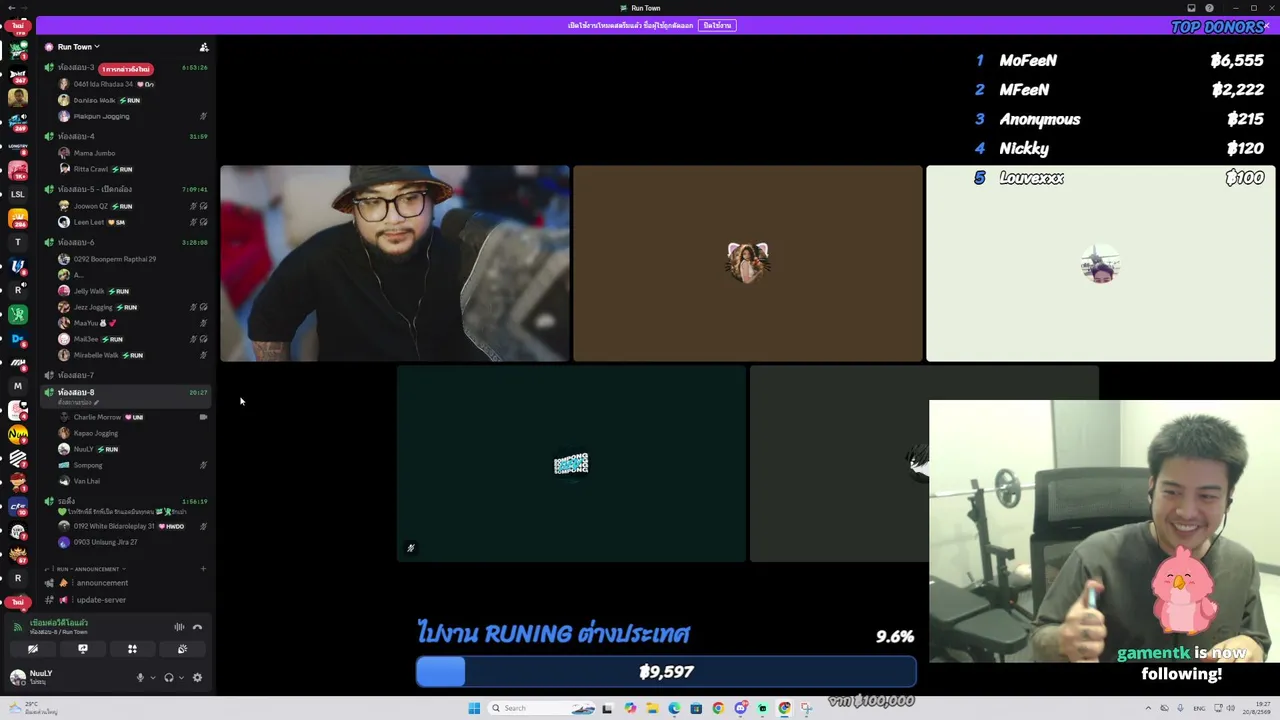Start an activity from voice panel

pos(132,649)
